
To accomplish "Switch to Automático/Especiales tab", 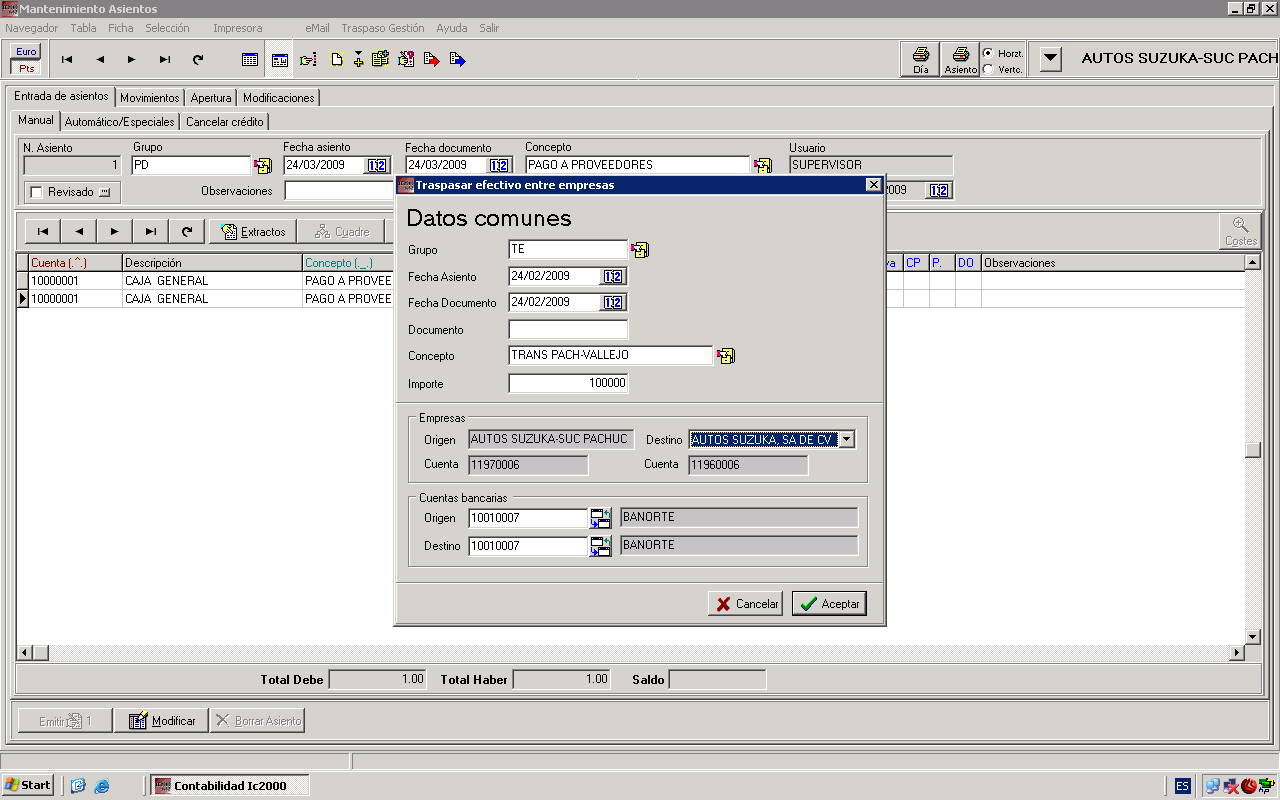I will tap(120, 122).
